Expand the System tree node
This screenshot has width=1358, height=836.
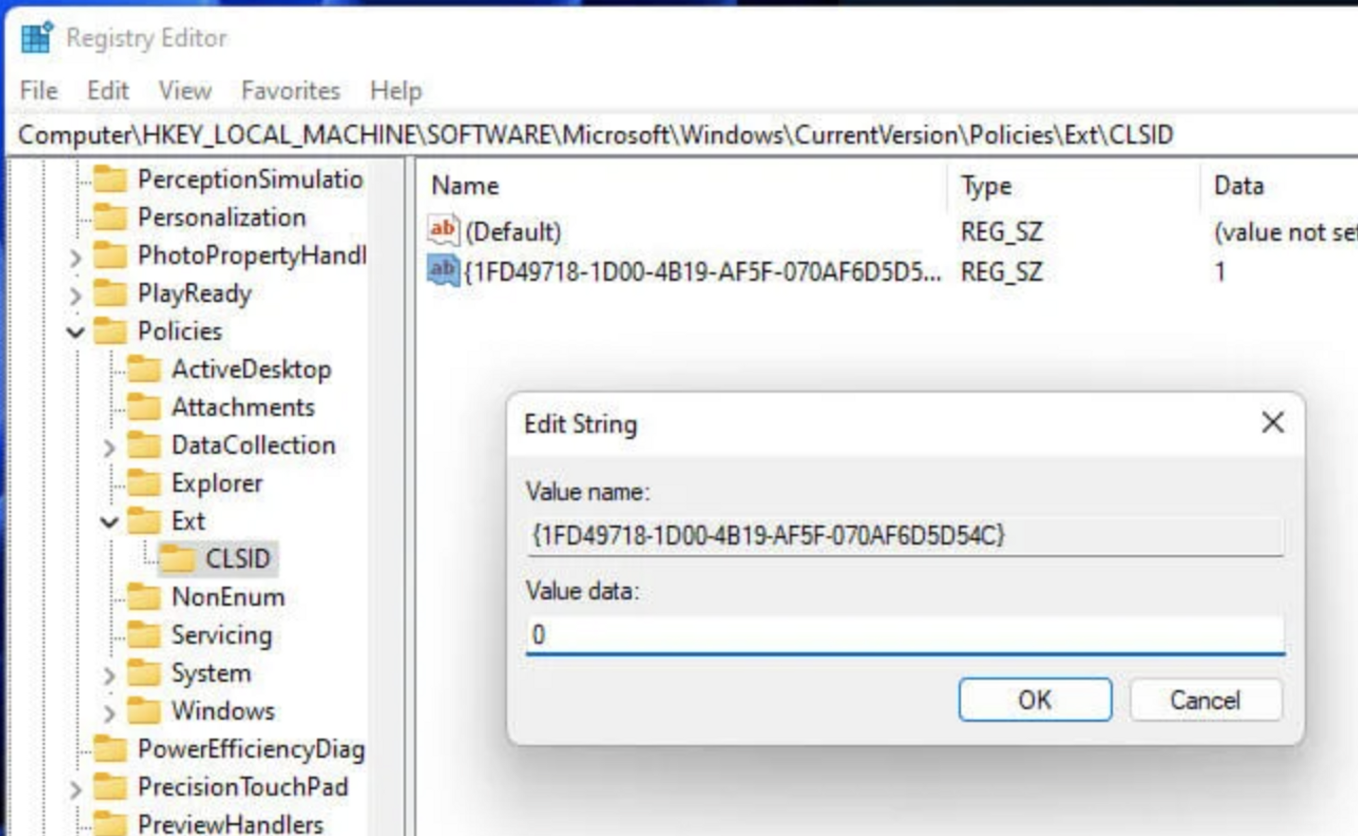(109, 675)
